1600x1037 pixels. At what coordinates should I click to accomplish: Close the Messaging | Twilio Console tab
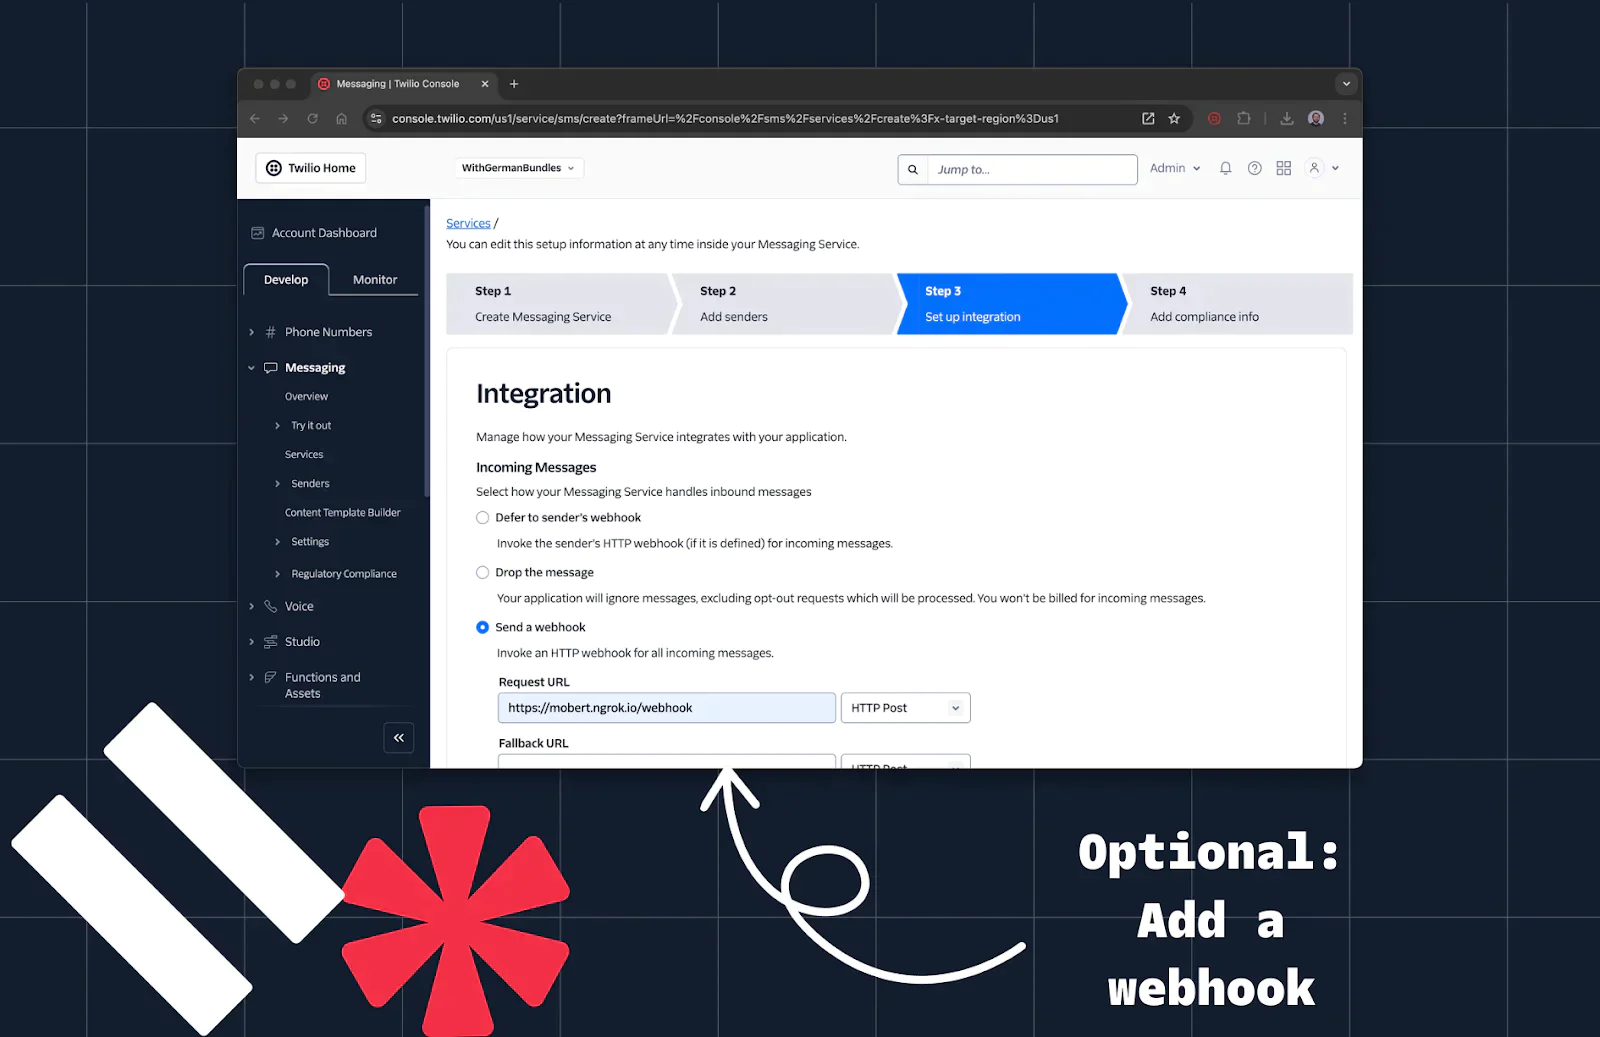point(485,84)
